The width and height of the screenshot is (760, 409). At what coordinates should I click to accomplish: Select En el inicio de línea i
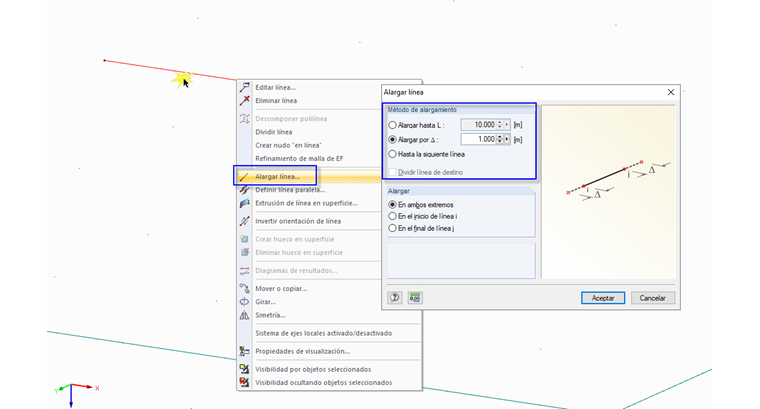click(393, 216)
